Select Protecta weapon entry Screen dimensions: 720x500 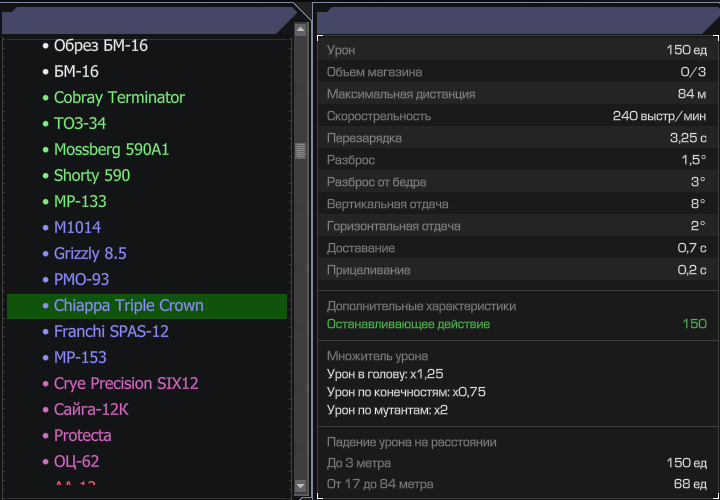click(83, 435)
